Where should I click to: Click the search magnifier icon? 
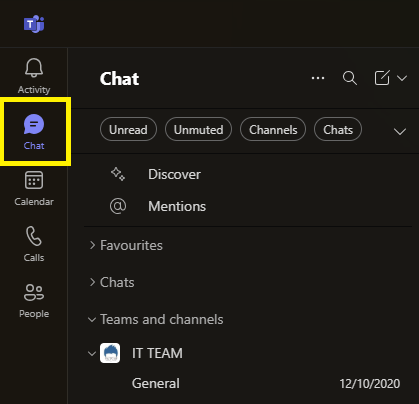click(x=350, y=78)
